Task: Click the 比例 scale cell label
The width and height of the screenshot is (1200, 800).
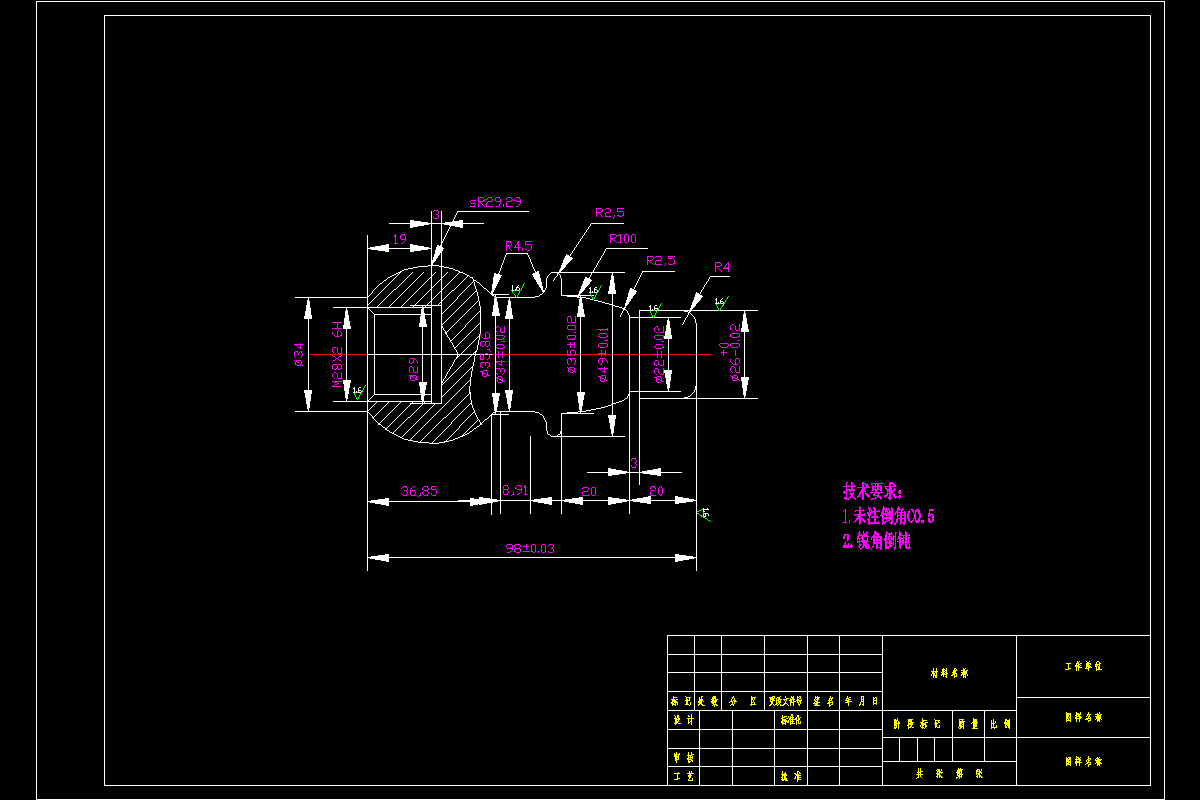Action: point(1001,724)
